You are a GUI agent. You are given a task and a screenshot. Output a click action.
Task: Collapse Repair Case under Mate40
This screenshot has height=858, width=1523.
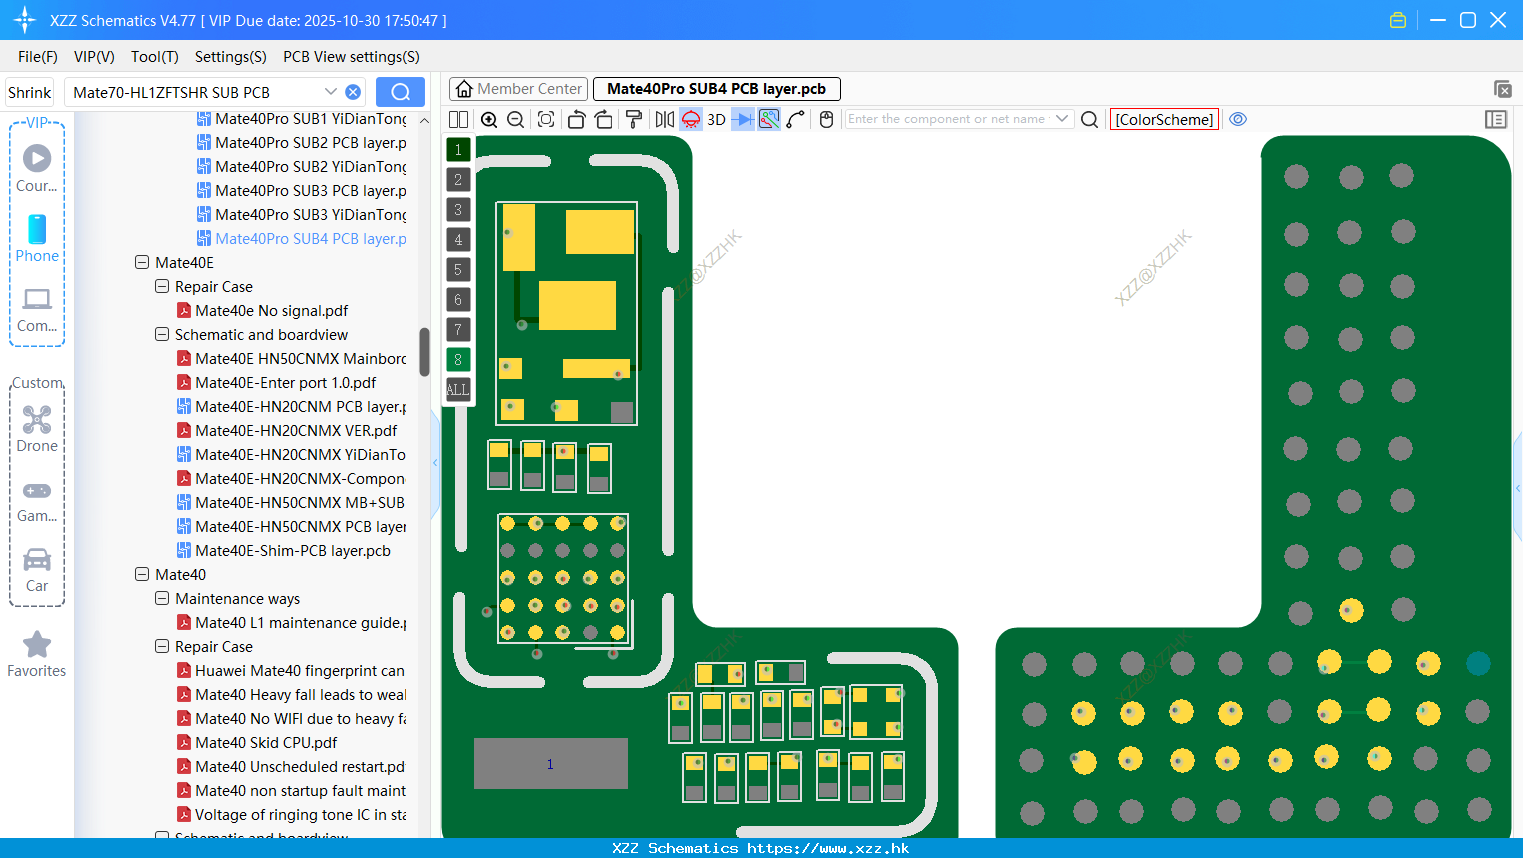coord(162,646)
